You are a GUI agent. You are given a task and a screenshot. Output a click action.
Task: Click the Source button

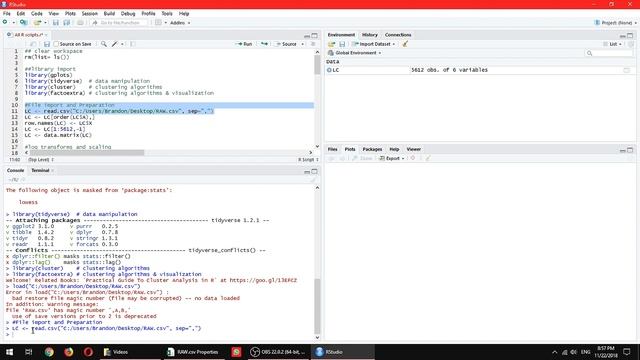coord(286,44)
